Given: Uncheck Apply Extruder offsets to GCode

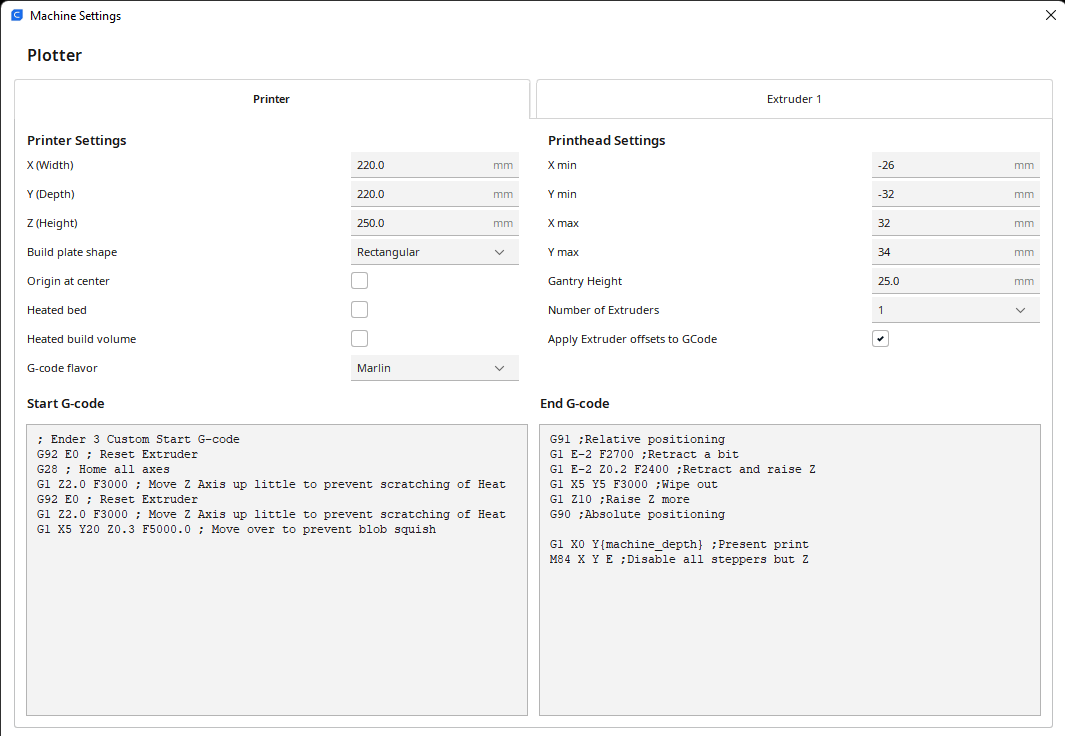Looking at the screenshot, I should pos(880,339).
